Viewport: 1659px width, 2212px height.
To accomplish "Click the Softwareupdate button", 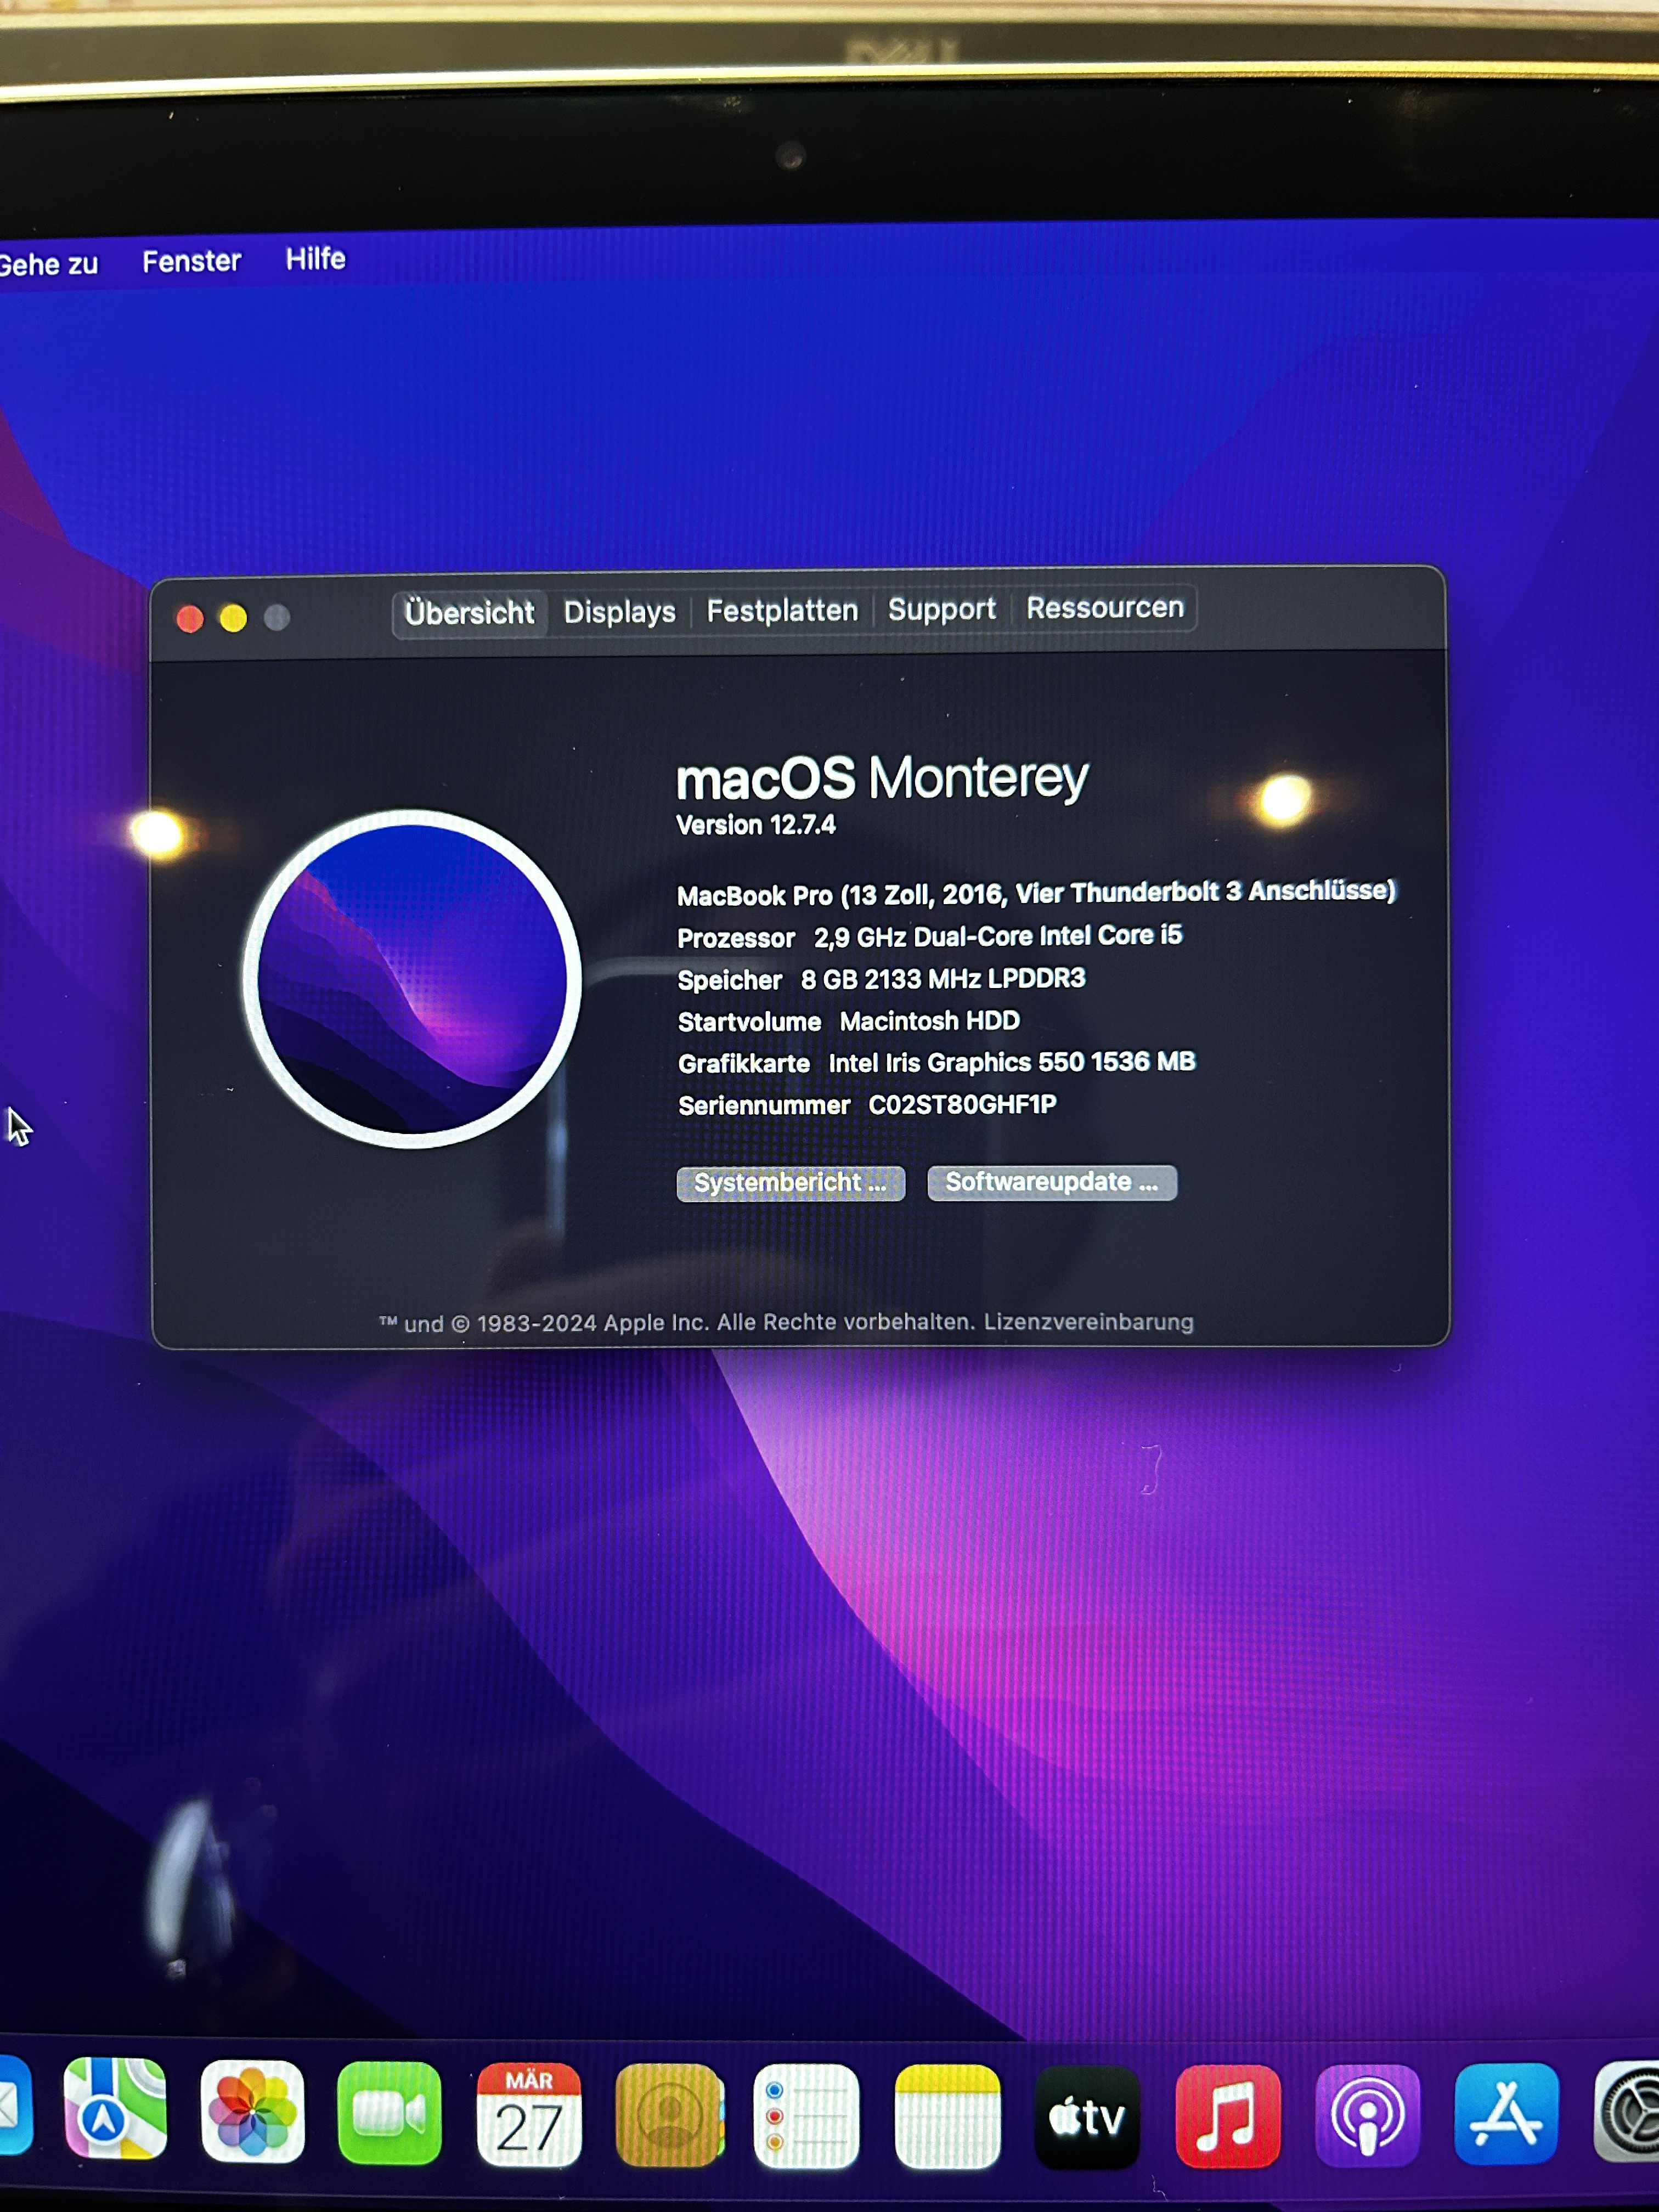I will pyautogui.click(x=1051, y=1182).
